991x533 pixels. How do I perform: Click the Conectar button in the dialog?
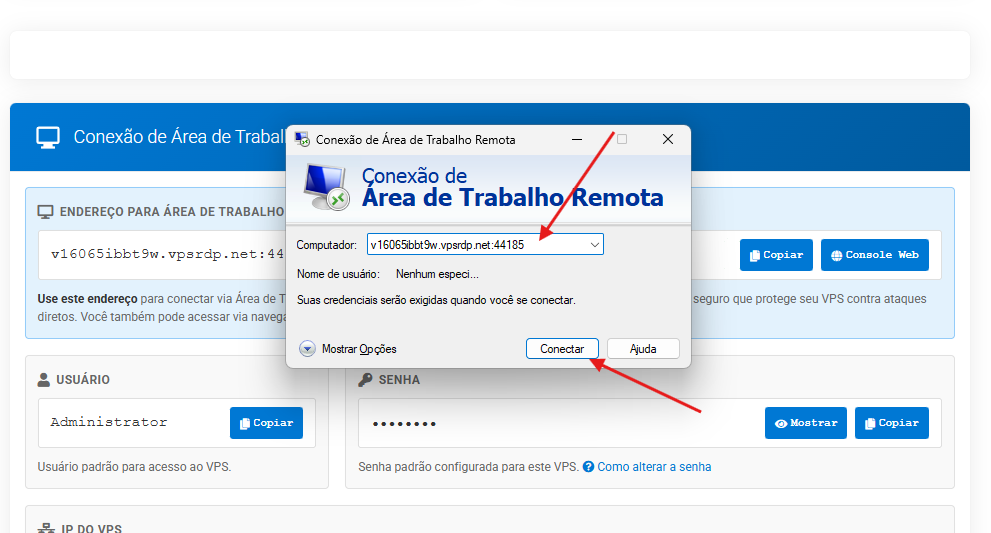click(562, 349)
